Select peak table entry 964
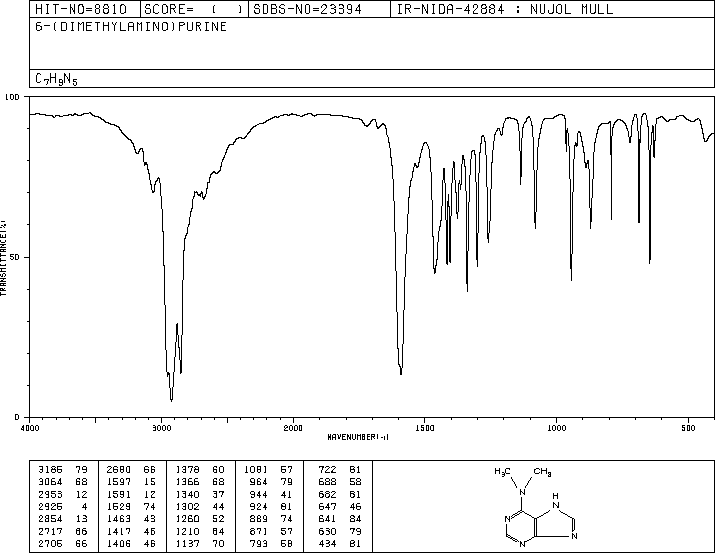 tap(271, 482)
